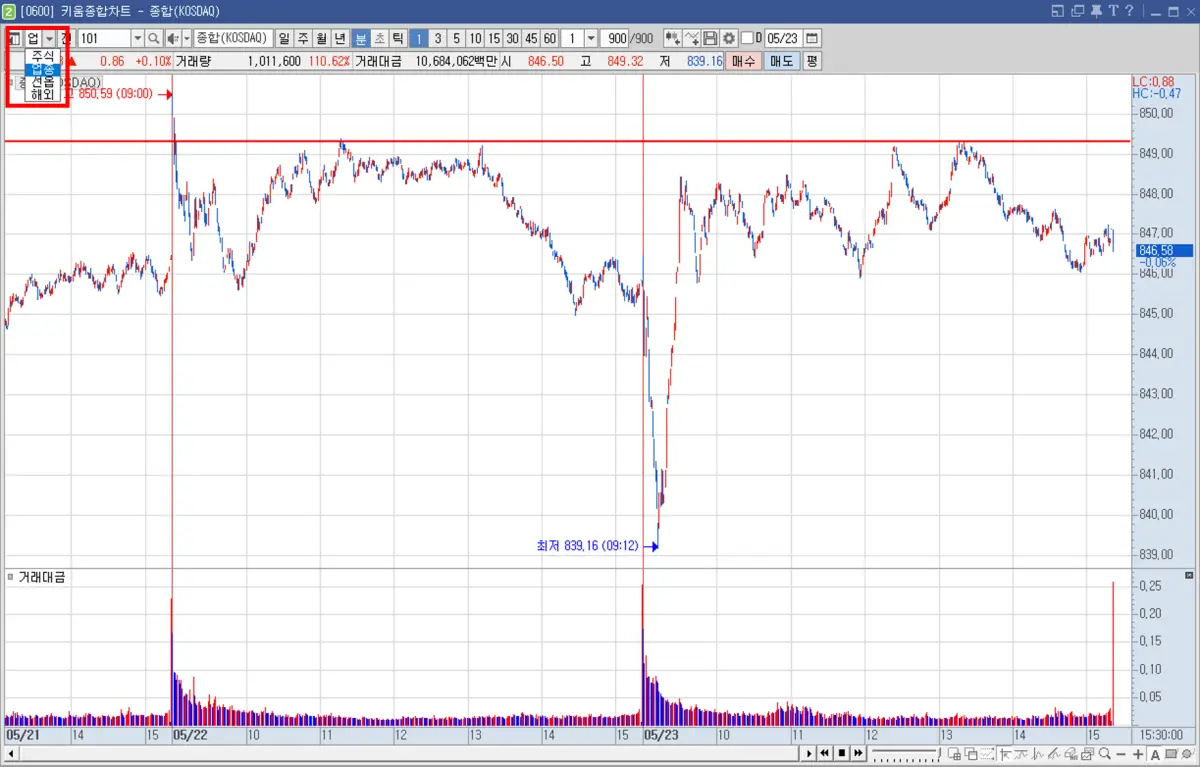Click the pin window icon in title bar

[x=1096, y=11]
